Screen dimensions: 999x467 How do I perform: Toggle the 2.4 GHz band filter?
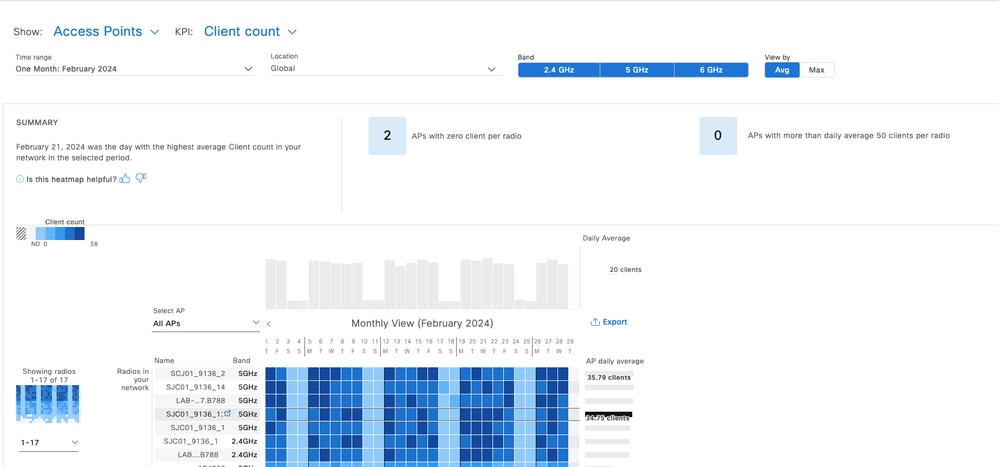tap(559, 70)
